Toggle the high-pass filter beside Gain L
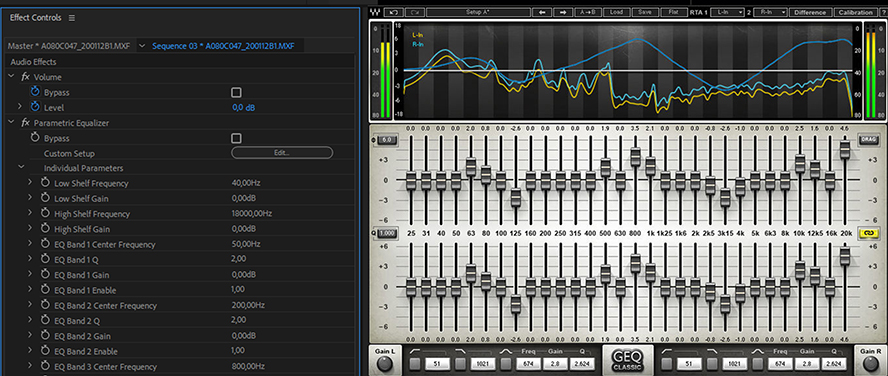The width and height of the screenshot is (888, 376). 416,364
